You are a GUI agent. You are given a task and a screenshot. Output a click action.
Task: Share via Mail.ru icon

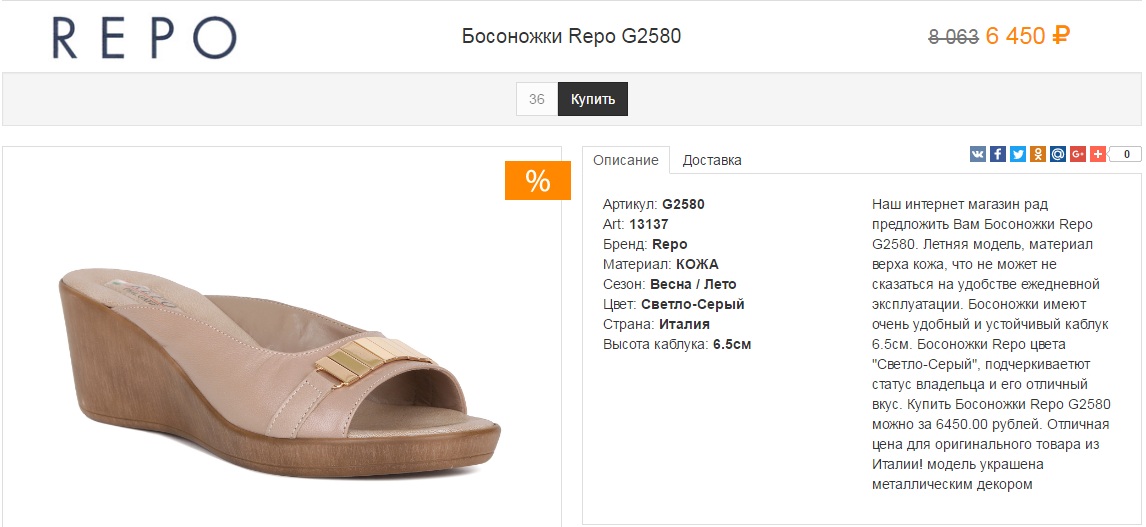point(1058,154)
